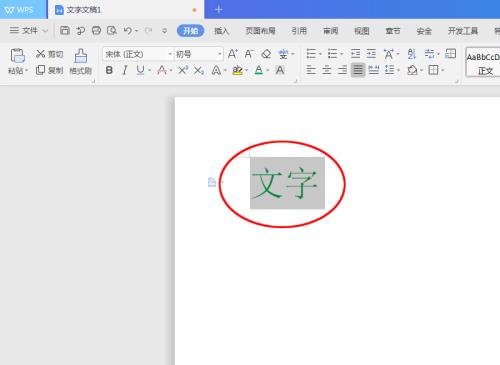Open the Paste options dropdown arrow
This screenshot has height=365, width=500.
pos(26,71)
